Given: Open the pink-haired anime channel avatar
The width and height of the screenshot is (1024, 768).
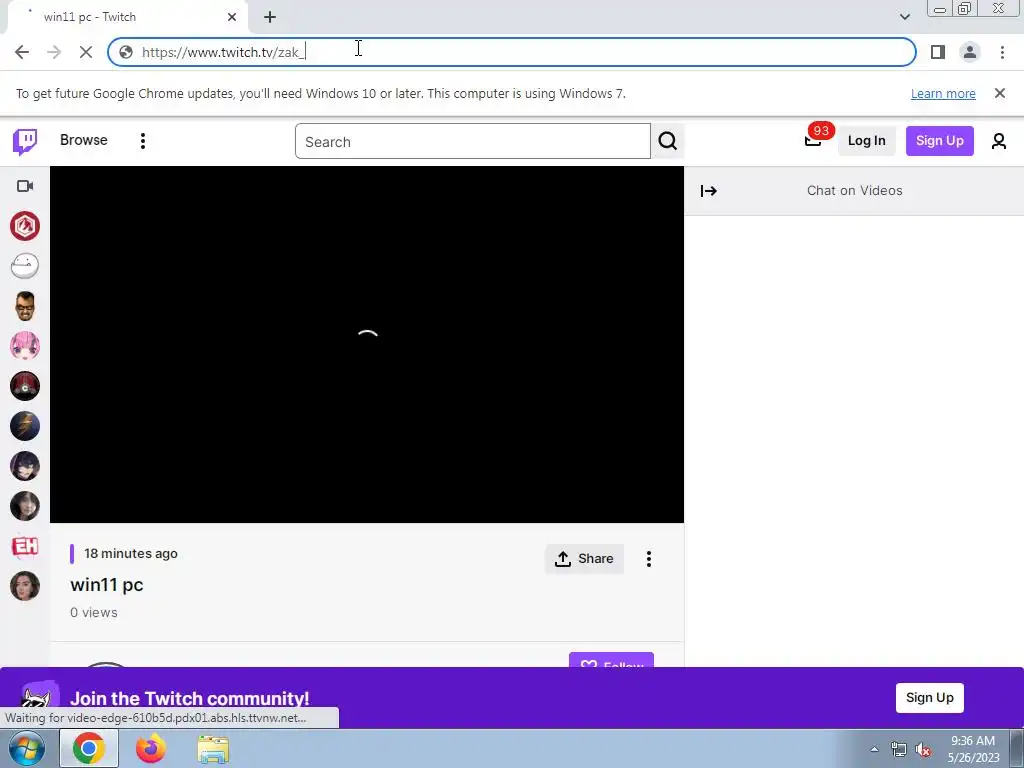Looking at the screenshot, I should point(25,346).
